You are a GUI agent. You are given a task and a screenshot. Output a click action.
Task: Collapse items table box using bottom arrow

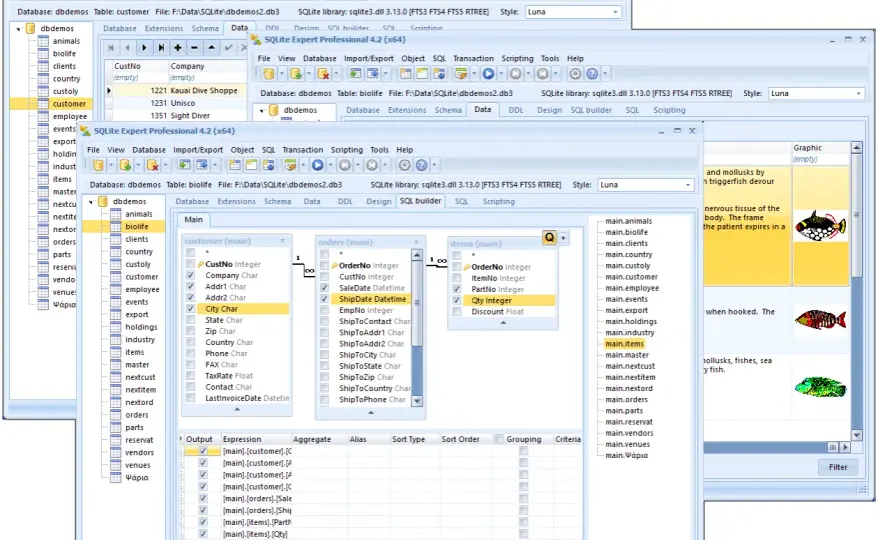coord(503,323)
